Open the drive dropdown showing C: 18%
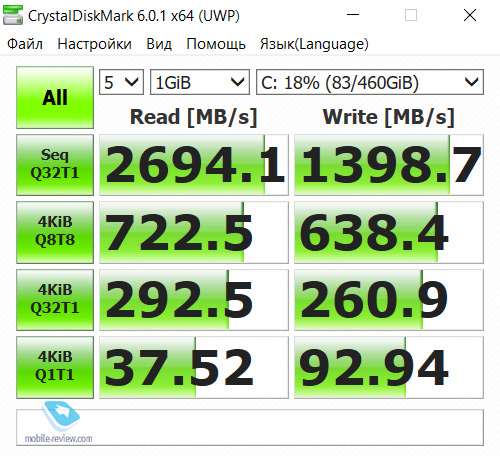The width and height of the screenshot is (500, 456). point(370,82)
